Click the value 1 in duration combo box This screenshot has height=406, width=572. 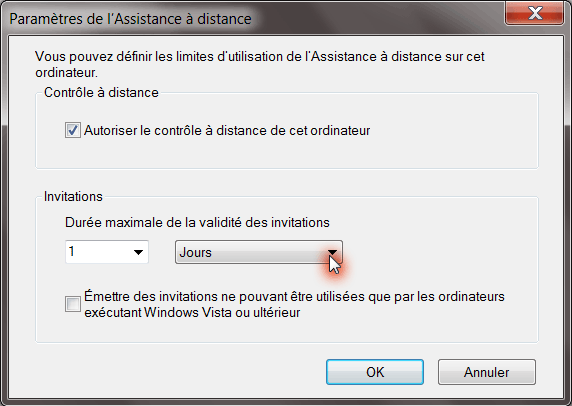tap(72, 251)
